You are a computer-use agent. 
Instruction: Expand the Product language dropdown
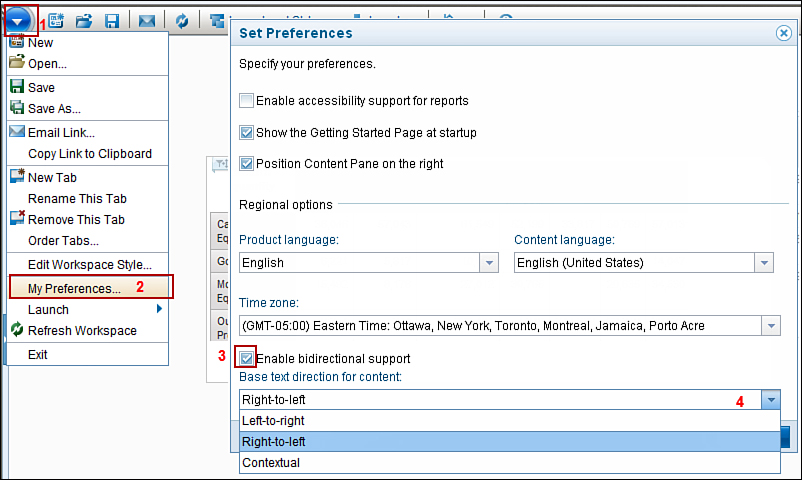pos(489,263)
